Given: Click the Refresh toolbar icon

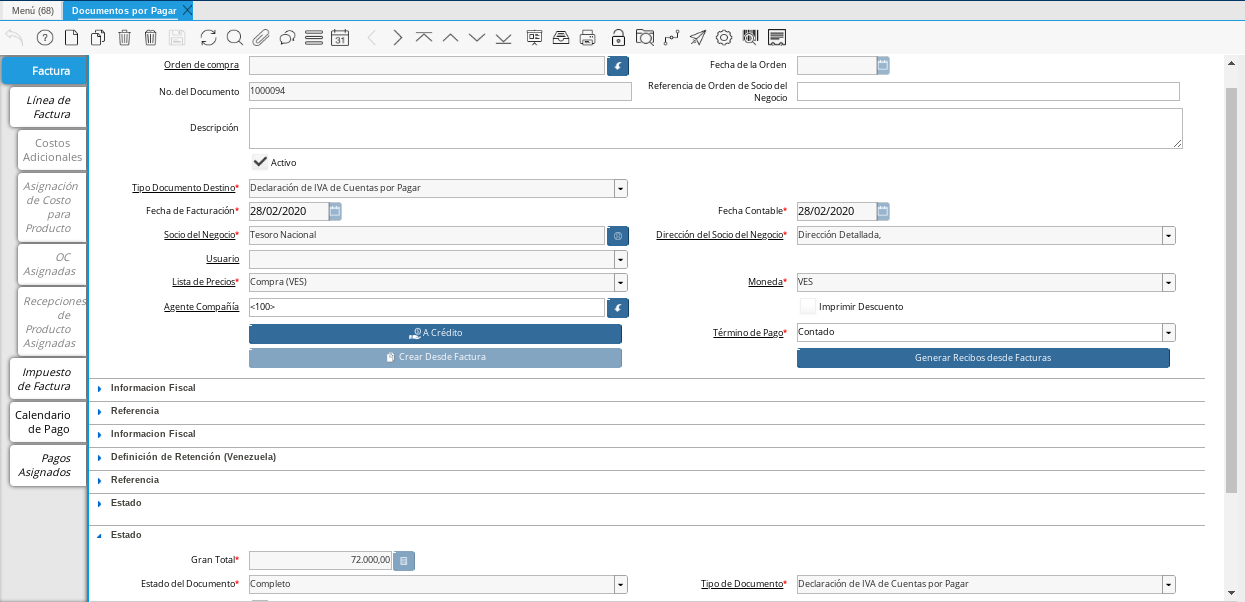Looking at the screenshot, I should tap(208, 38).
